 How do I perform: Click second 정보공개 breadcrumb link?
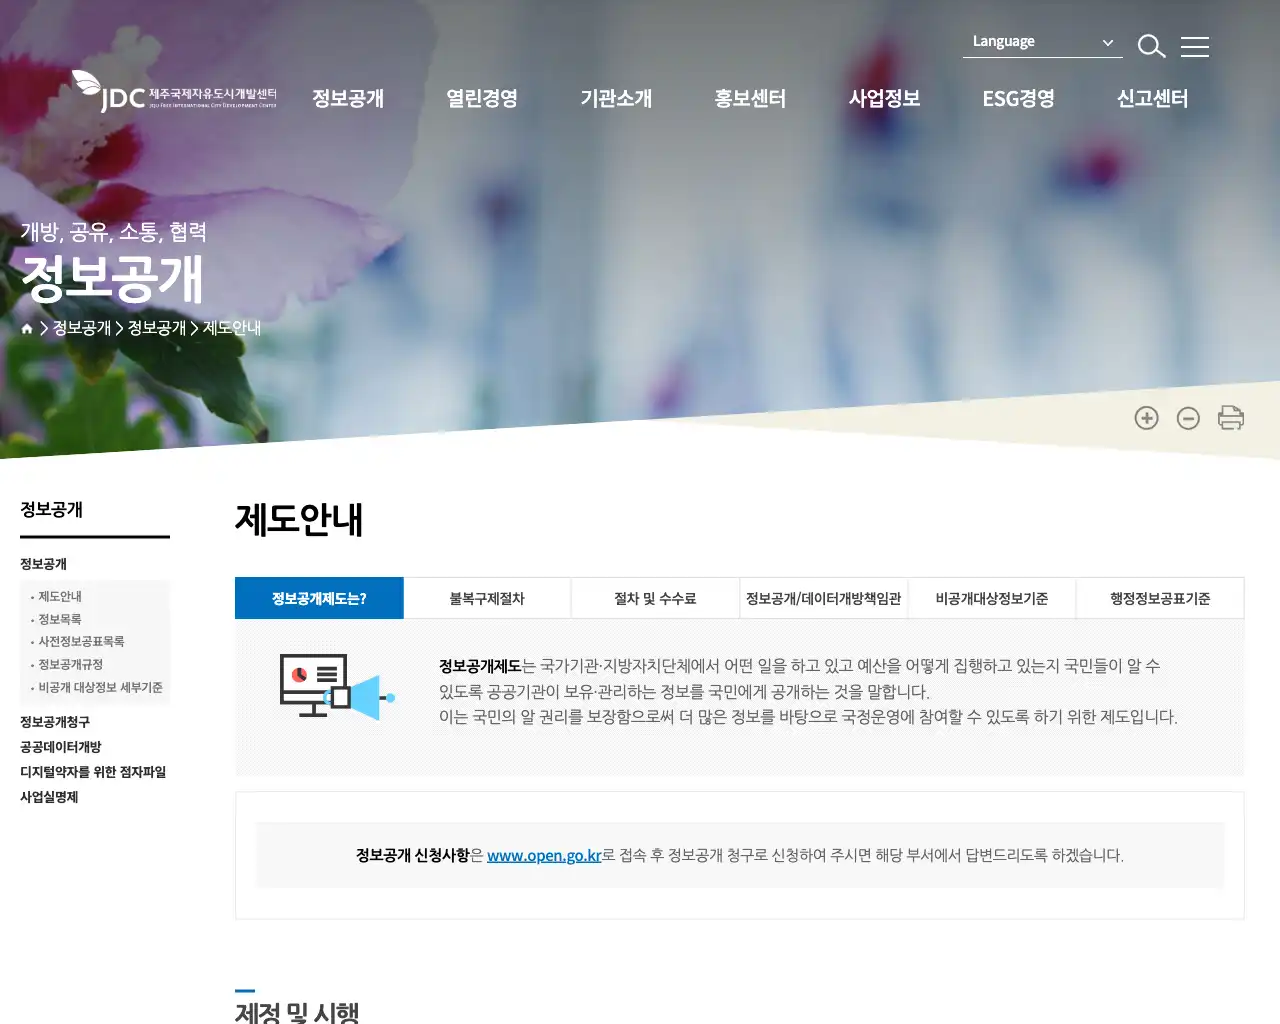tap(157, 328)
